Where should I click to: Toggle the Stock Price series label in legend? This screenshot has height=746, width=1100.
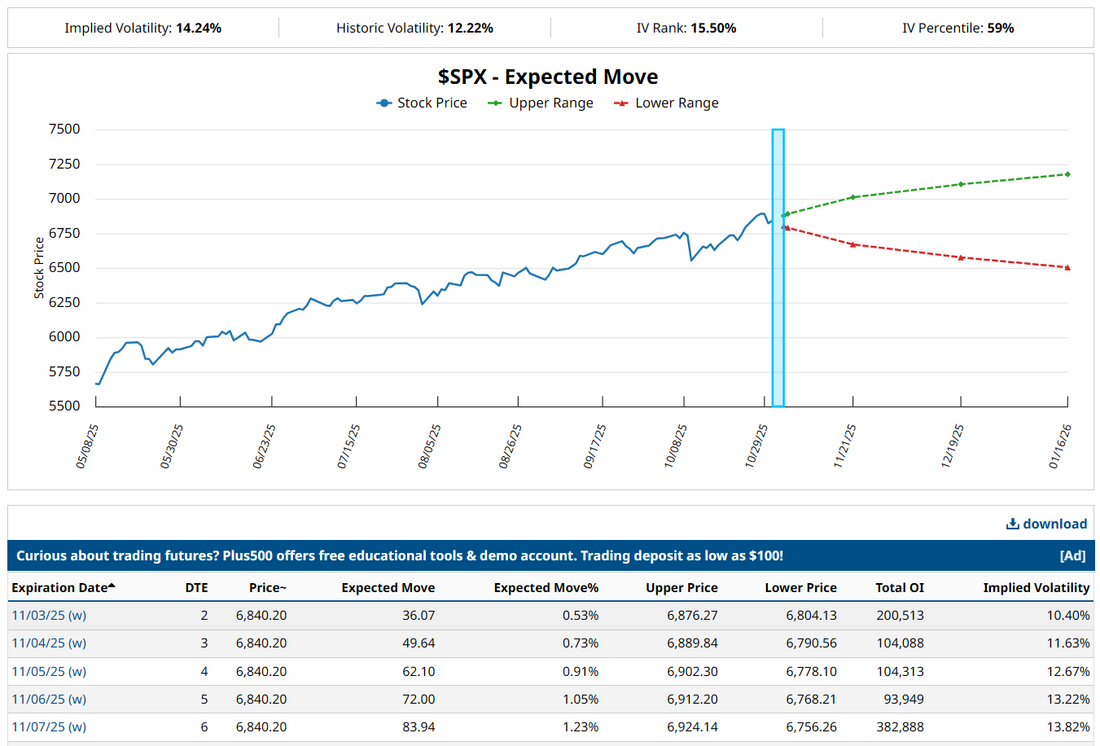tap(432, 103)
